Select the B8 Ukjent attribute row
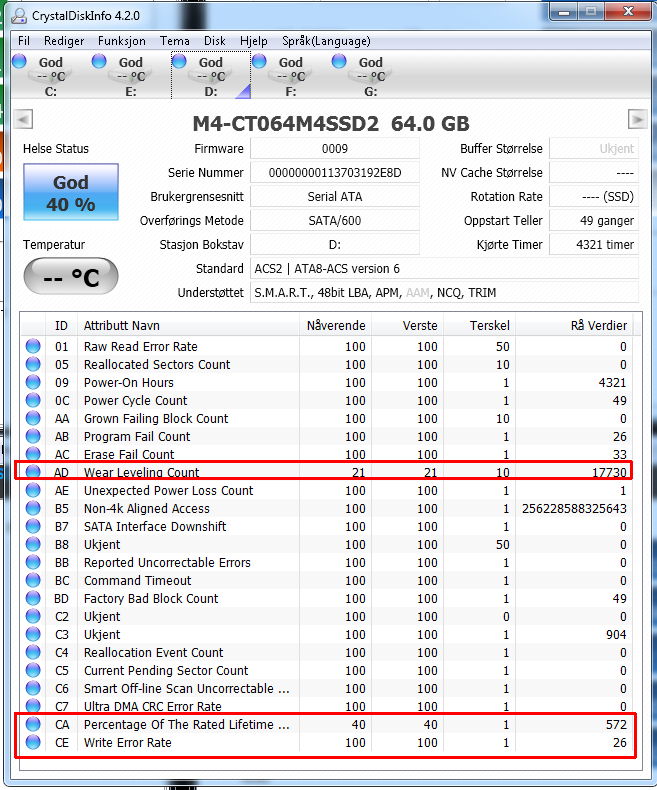Image resolution: width=657 pixels, height=790 pixels. click(326, 545)
